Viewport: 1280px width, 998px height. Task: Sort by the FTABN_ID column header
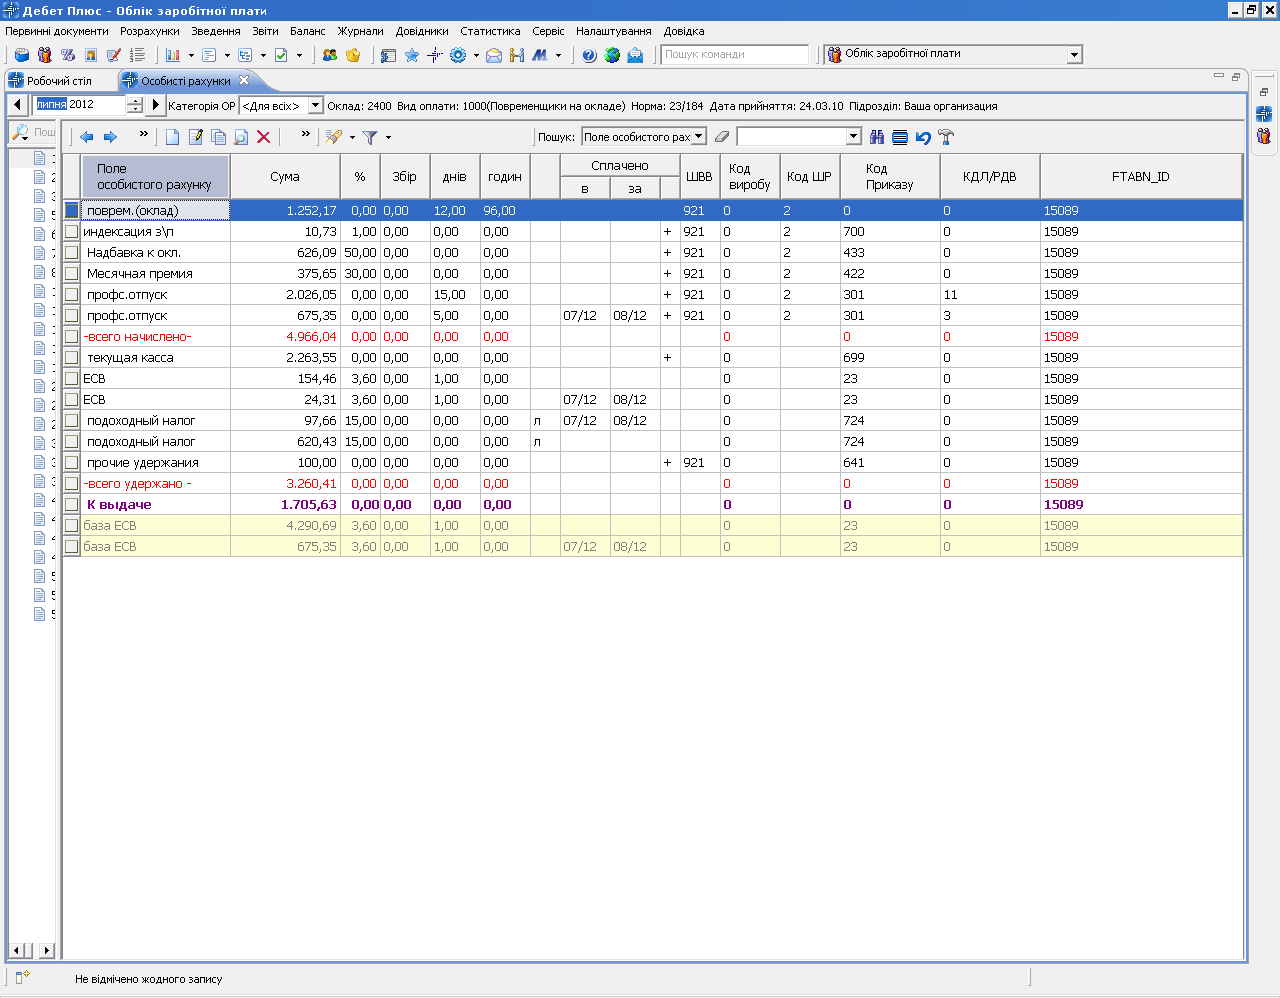click(1140, 176)
